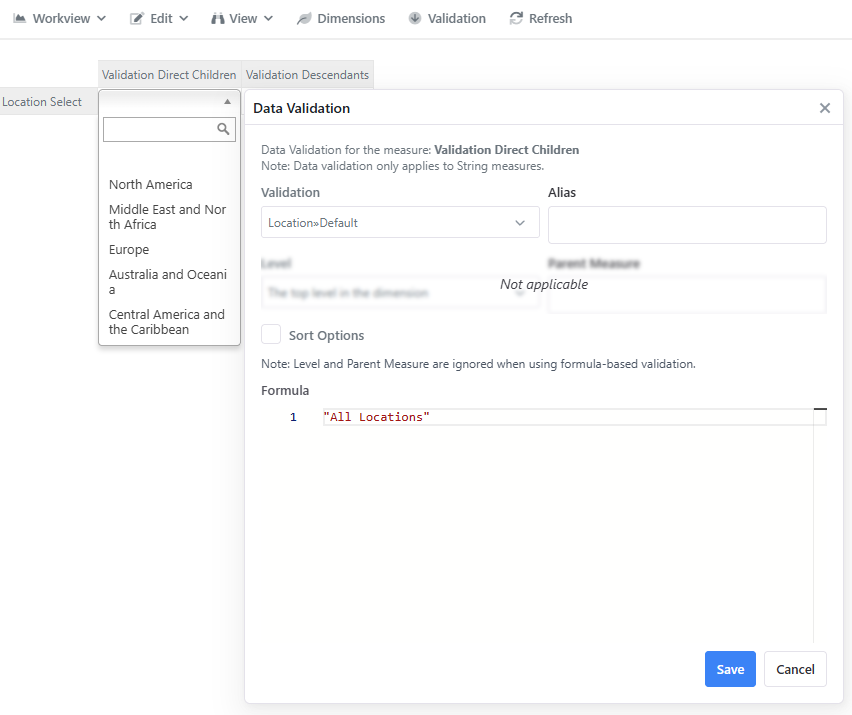852x715 pixels.
Task: Choose North America from the list
Action: 170,184
